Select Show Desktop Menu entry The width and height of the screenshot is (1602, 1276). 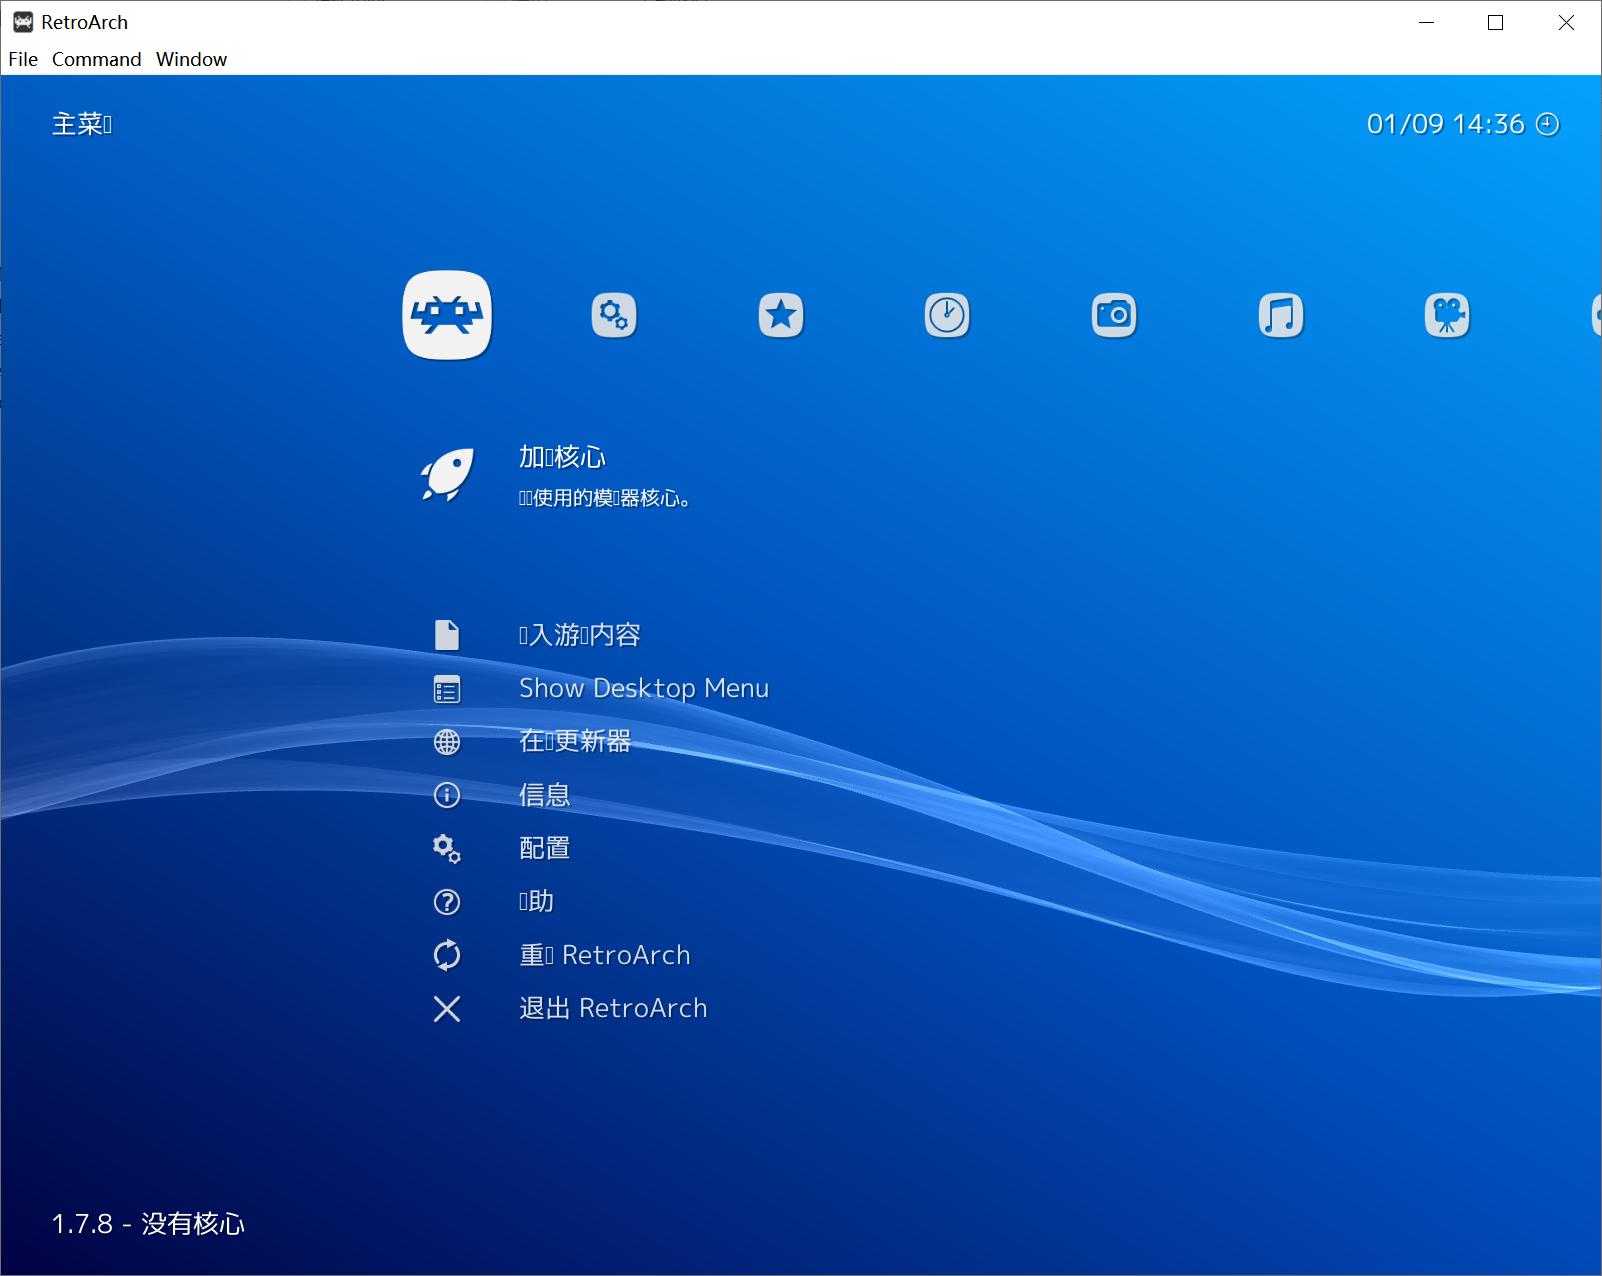pyautogui.click(x=643, y=688)
